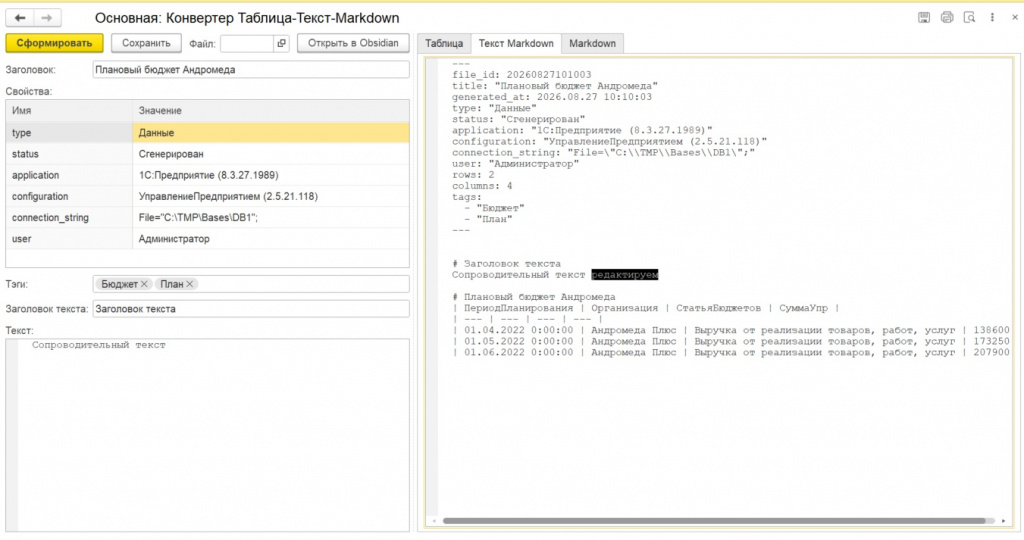1024x540 pixels.
Task: Click the markdown table header row ПериодПланирования
Action: tap(645, 308)
